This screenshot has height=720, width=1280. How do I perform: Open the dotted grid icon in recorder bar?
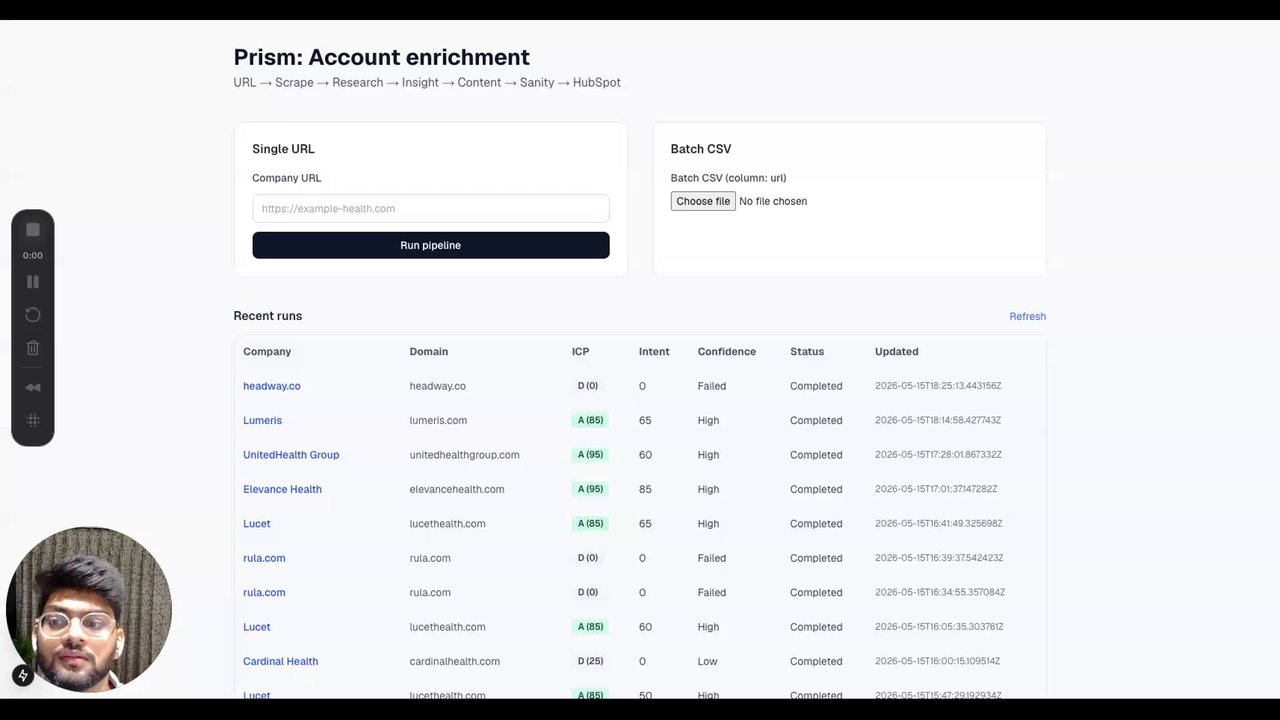coord(33,421)
